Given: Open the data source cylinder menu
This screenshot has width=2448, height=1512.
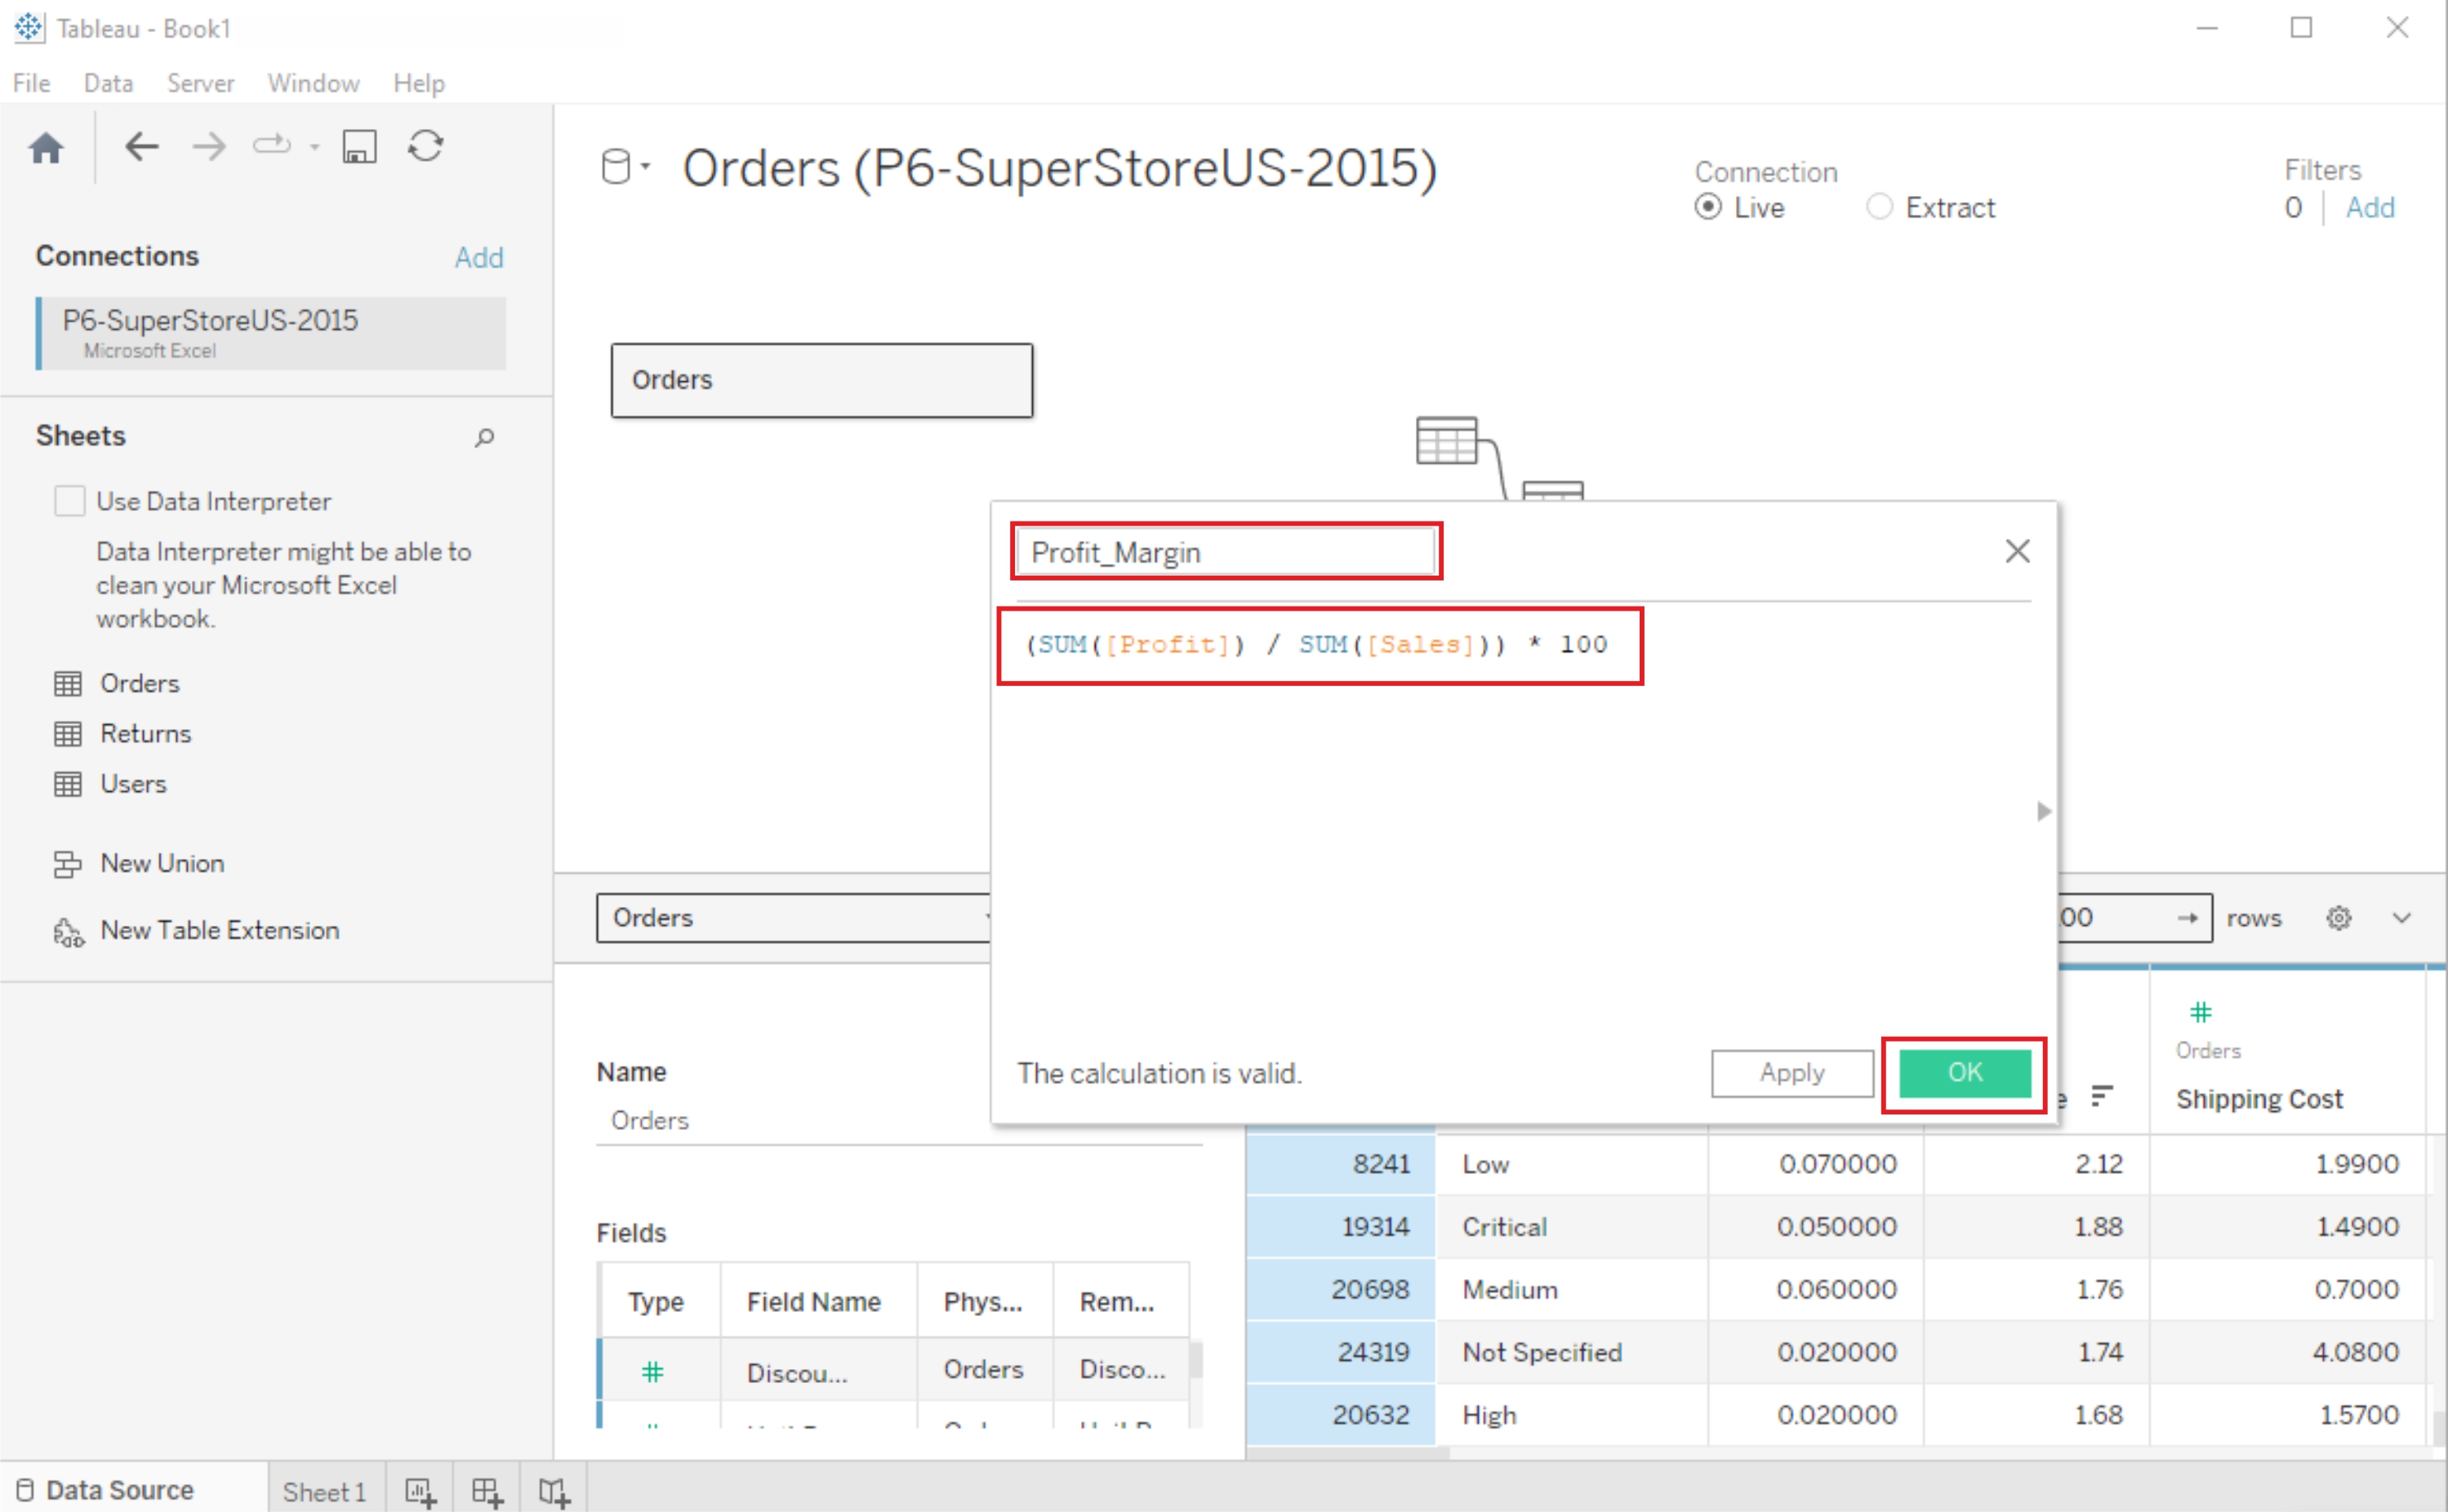Looking at the screenshot, I should (x=626, y=166).
